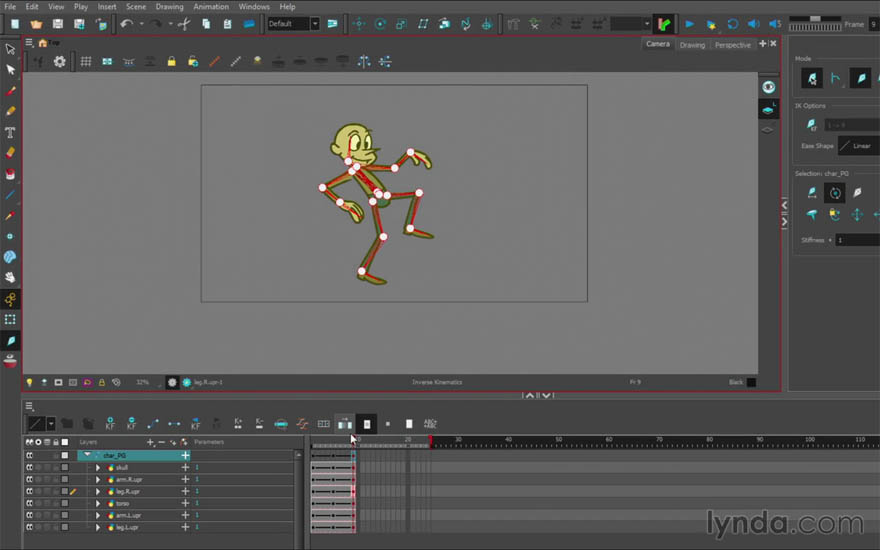880x550 pixels.
Task: Click the frame 30 mark on timeline ruler
Action: [458, 440]
